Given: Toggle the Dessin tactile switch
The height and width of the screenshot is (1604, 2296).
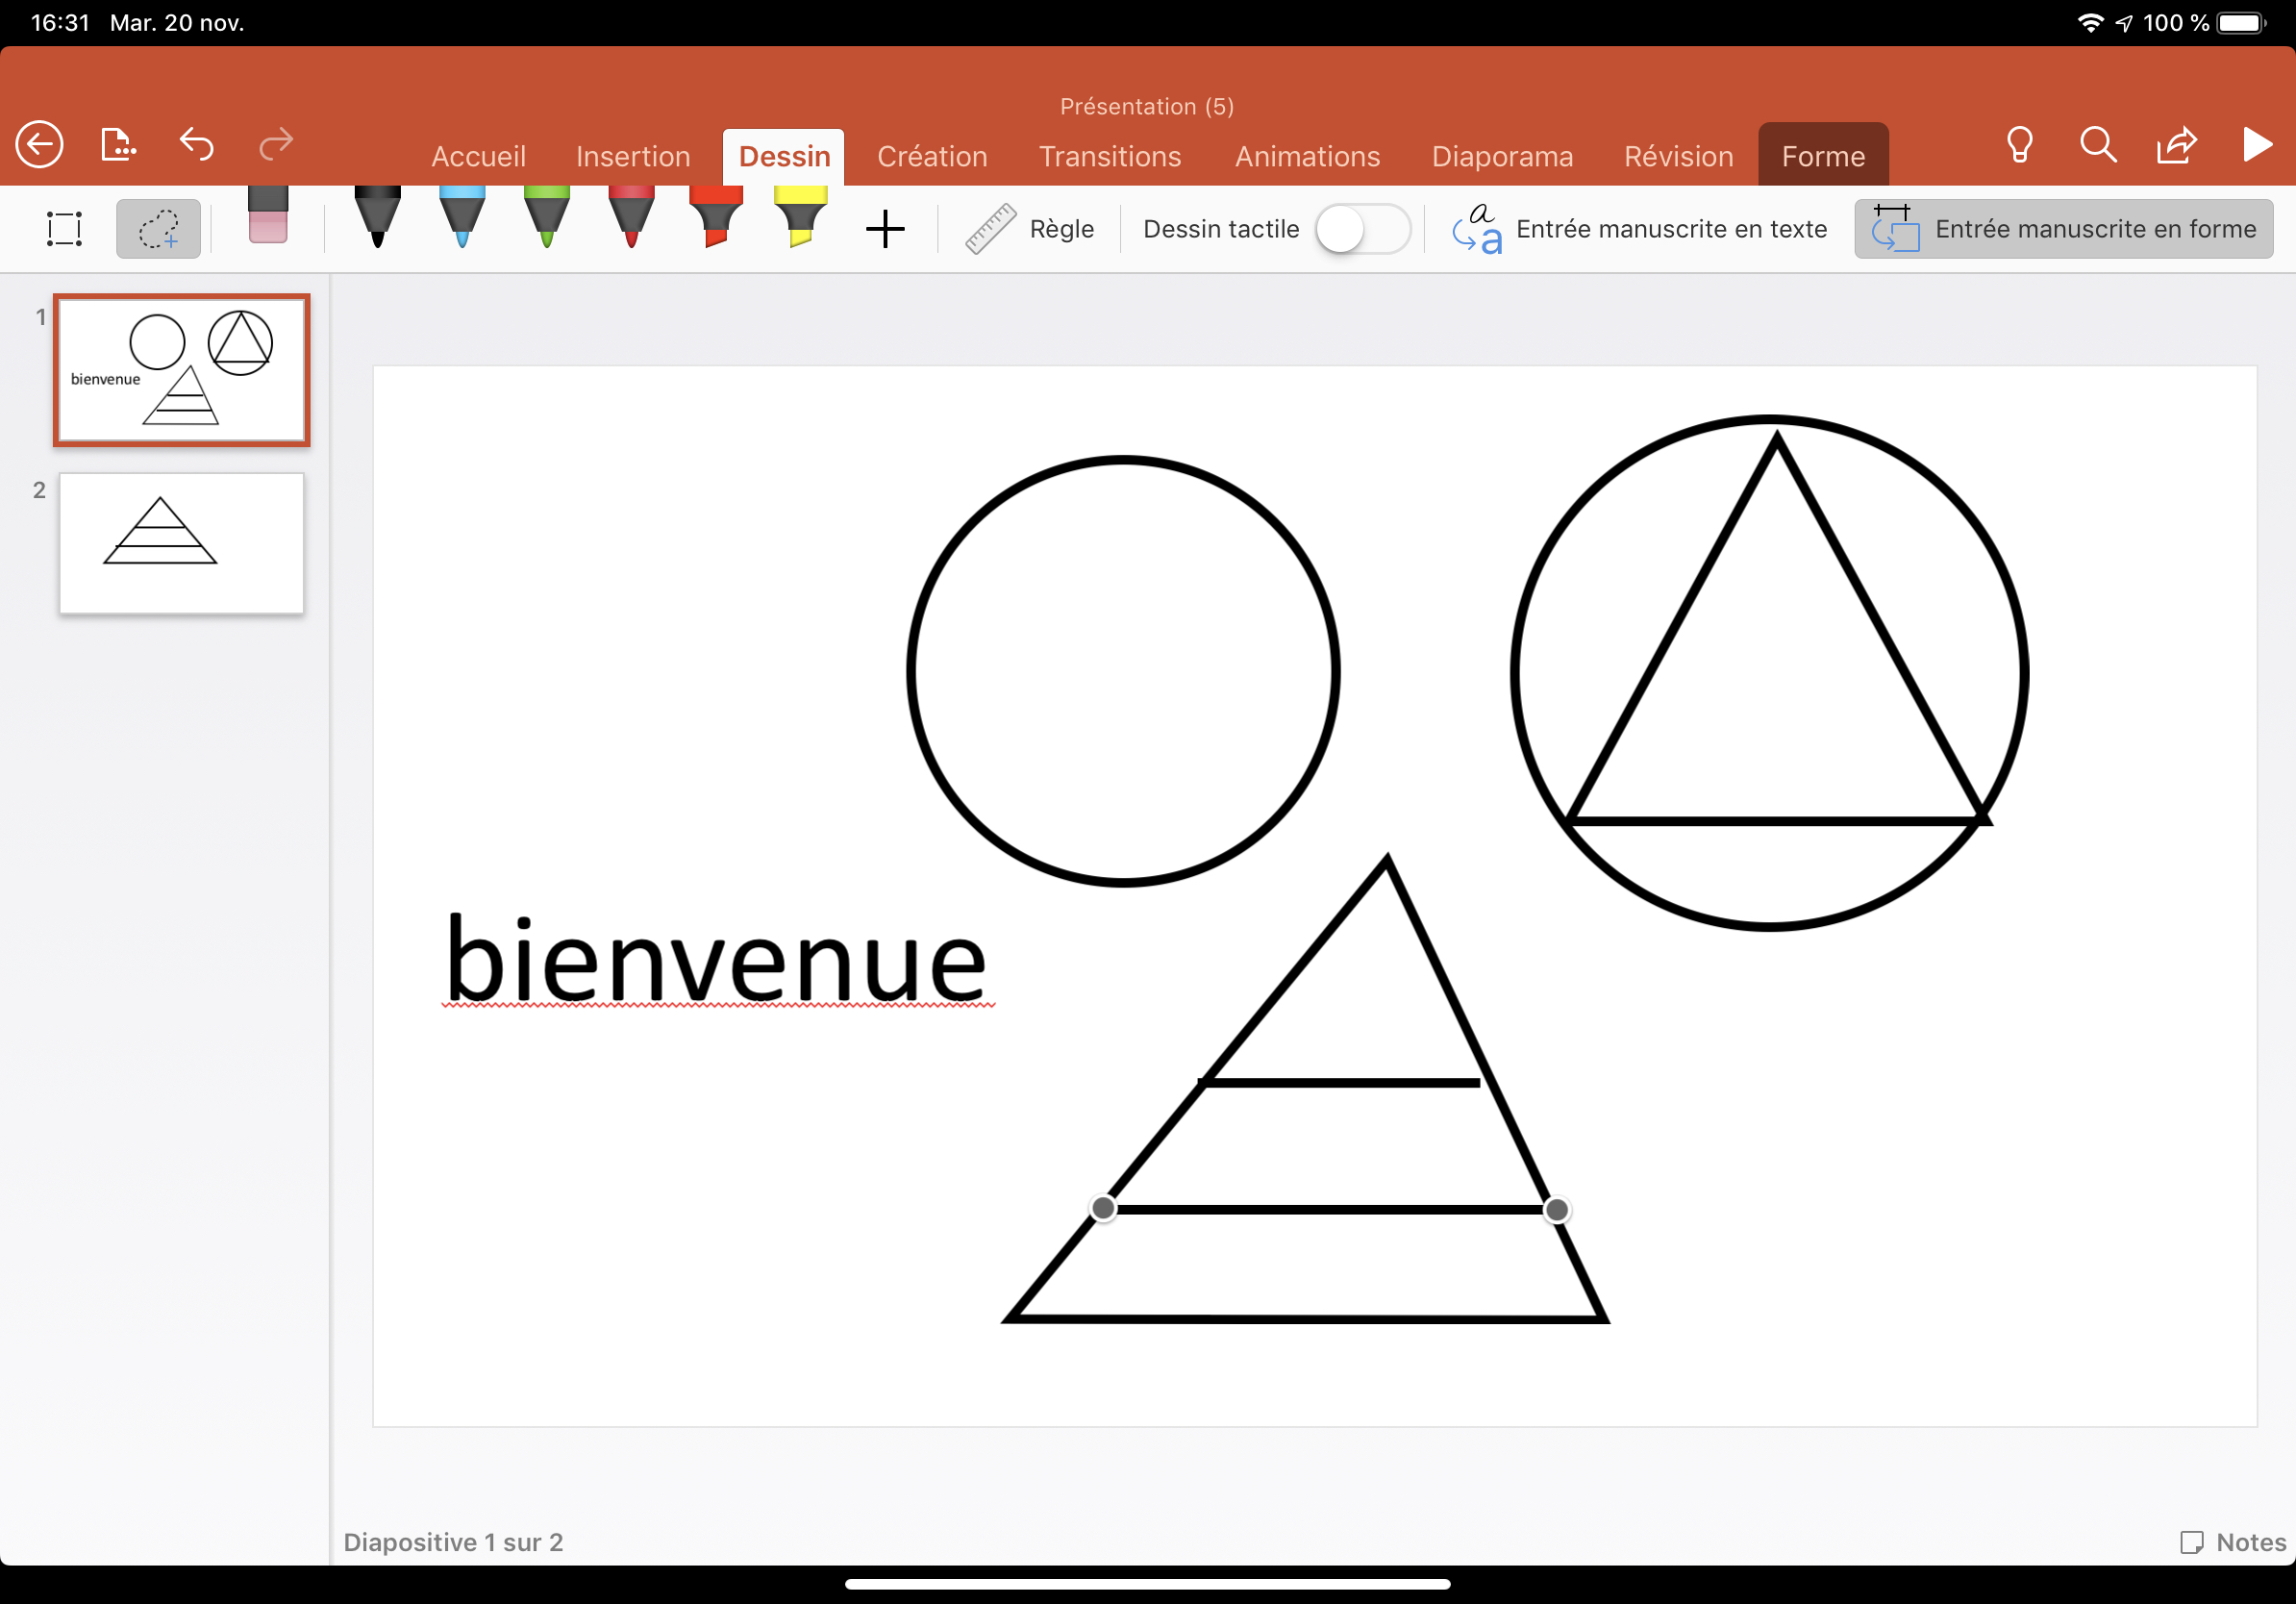Looking at the screenshot, I should [1362, 229].
